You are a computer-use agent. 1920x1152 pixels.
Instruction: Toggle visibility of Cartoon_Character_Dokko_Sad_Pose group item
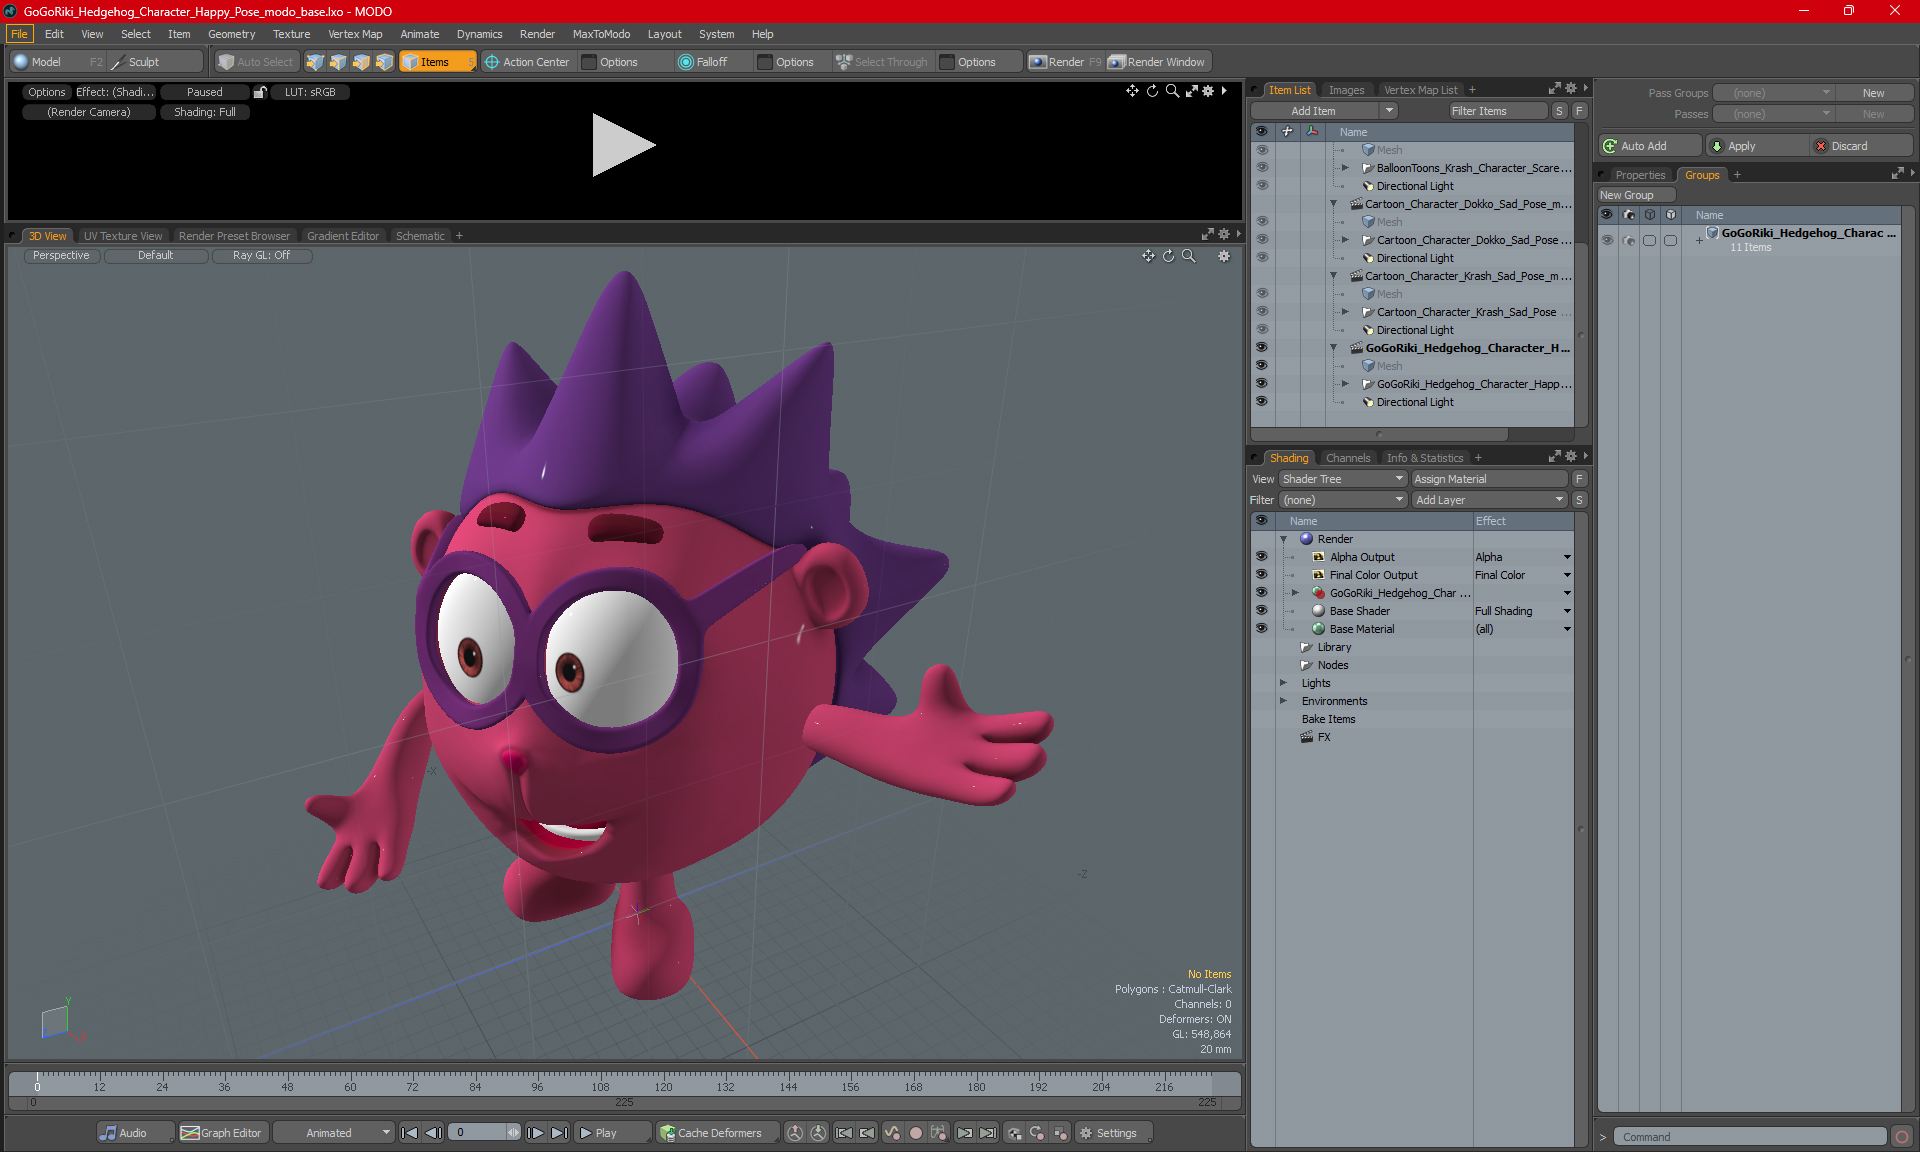1261,240
